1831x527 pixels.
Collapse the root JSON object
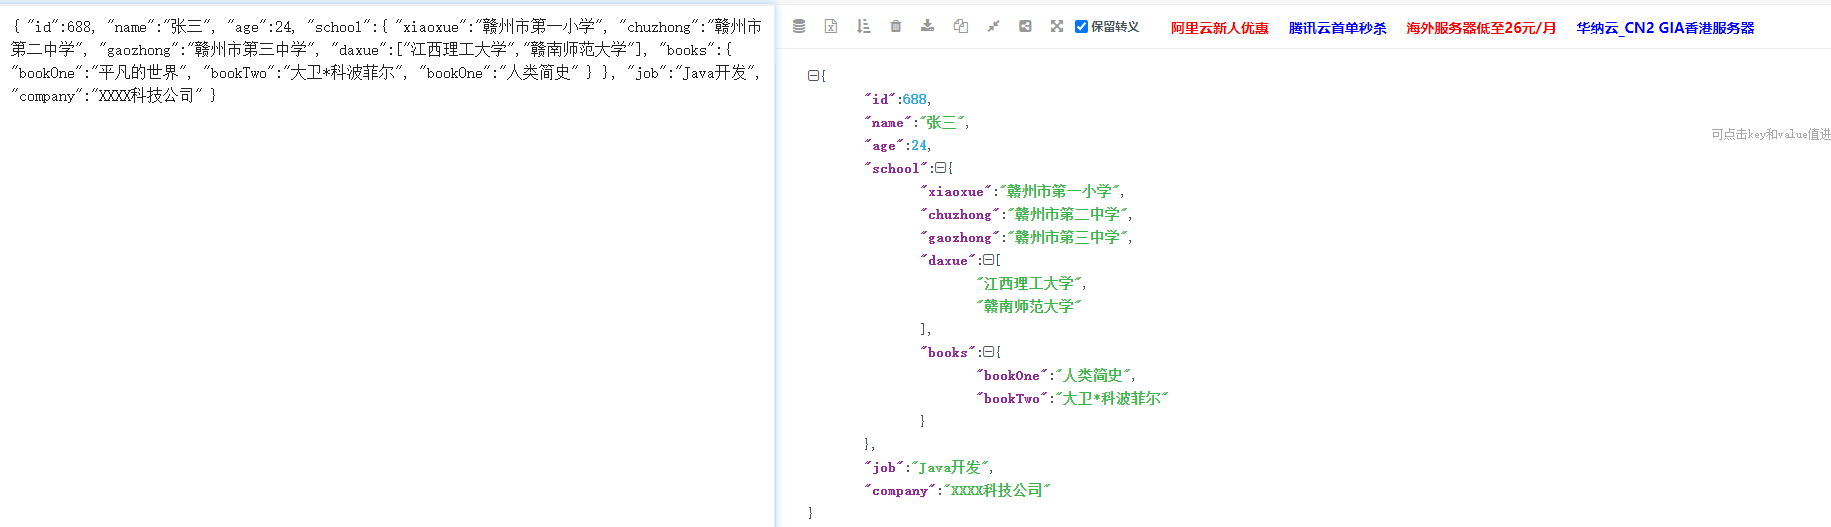(x=813, y=75)
